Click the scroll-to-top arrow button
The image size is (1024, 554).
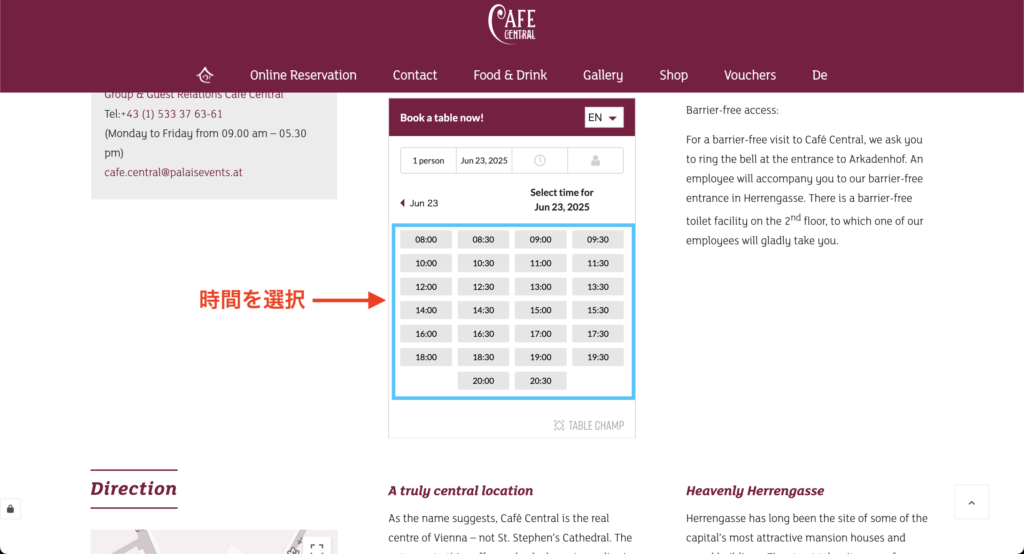(x=972, y=502)
